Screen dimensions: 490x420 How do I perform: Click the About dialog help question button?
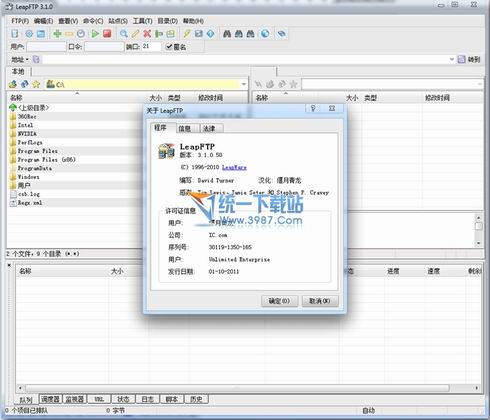point(313,108)
